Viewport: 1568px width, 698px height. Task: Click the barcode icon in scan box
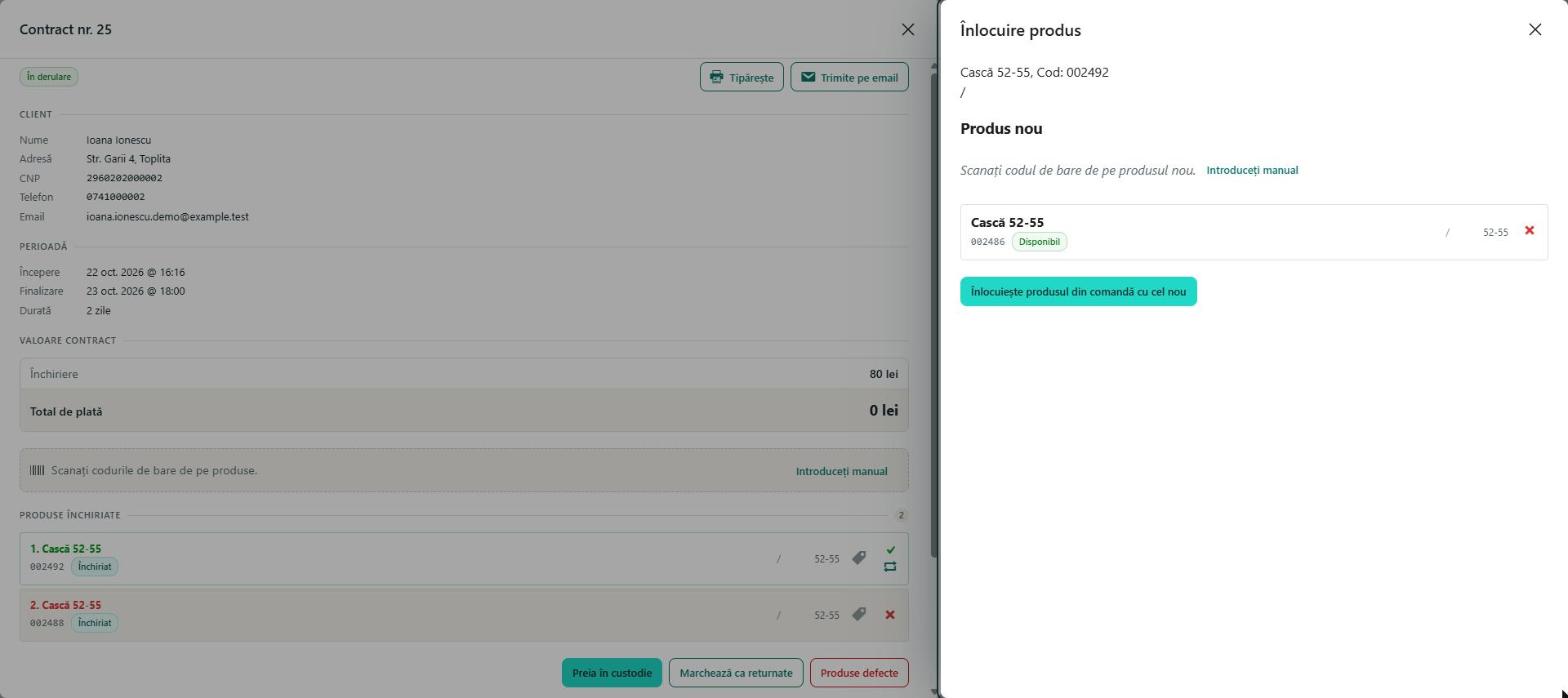(x=37, y=470)
